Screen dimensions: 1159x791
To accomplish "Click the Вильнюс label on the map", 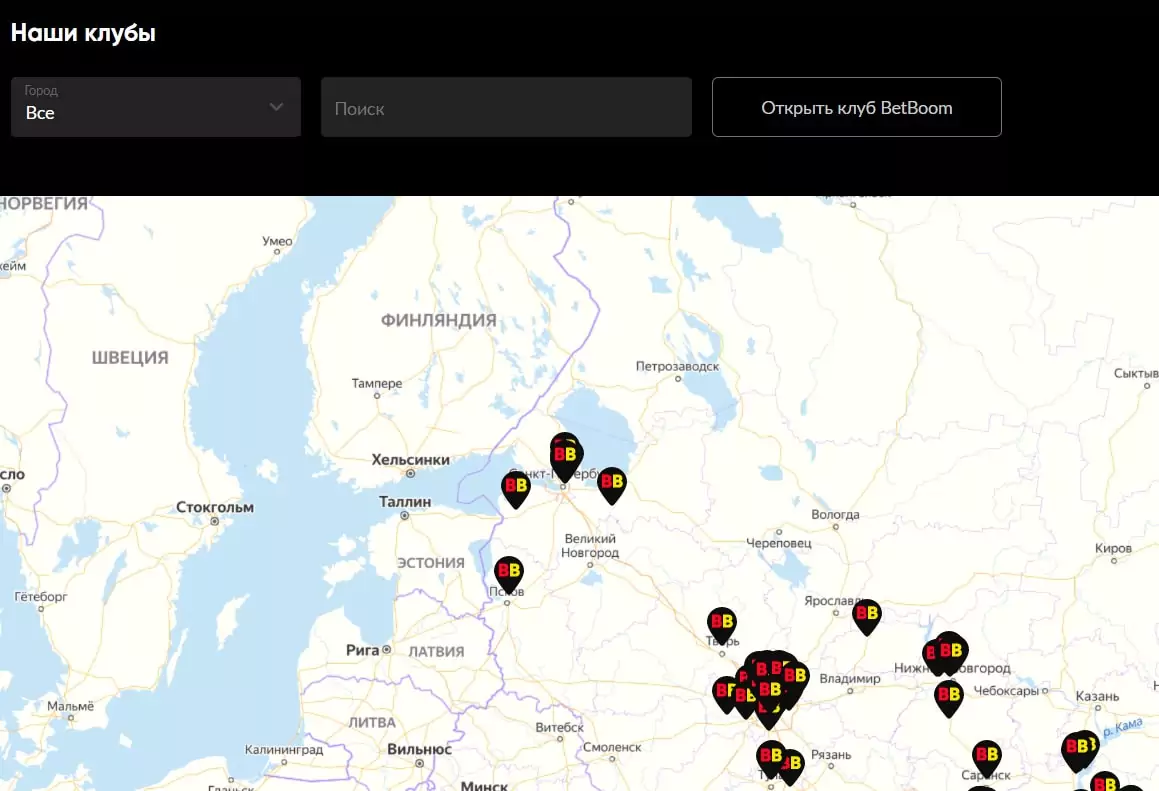I will pyautogui.click(x=420, y=749).
